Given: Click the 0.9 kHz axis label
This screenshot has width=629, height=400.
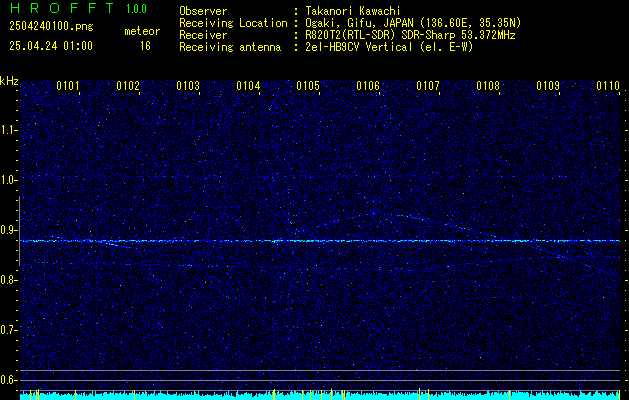Looking at the screenshot, I should click(7, 230).
